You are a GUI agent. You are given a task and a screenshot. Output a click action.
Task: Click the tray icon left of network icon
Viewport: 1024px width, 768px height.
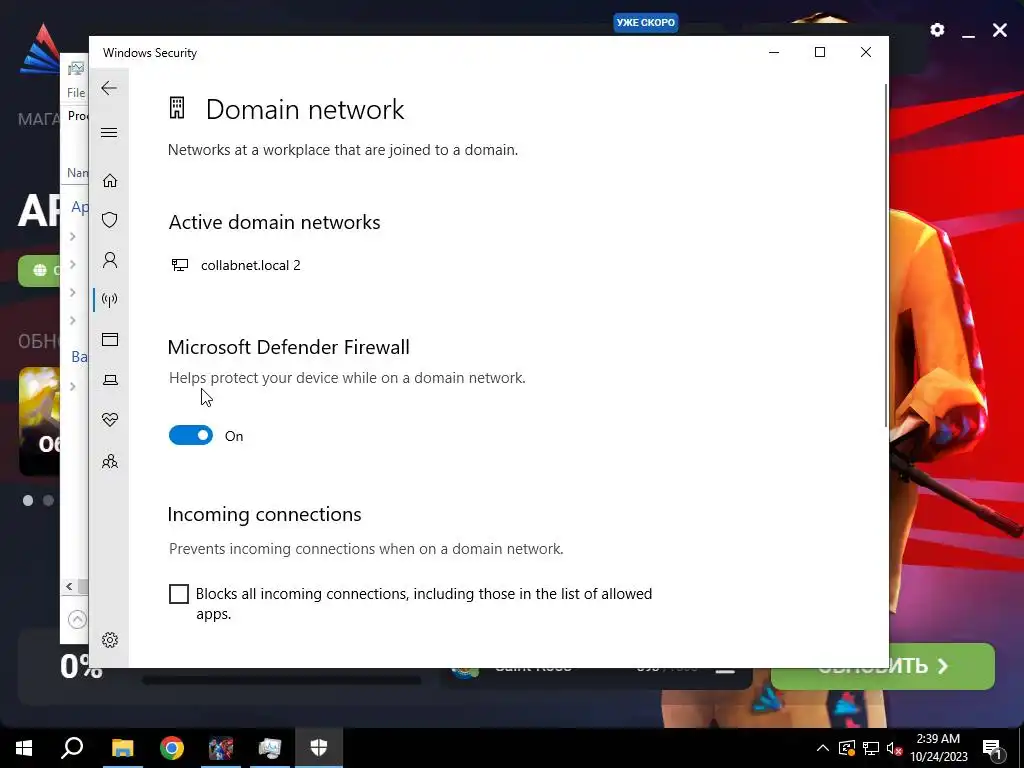coord(847,748)
